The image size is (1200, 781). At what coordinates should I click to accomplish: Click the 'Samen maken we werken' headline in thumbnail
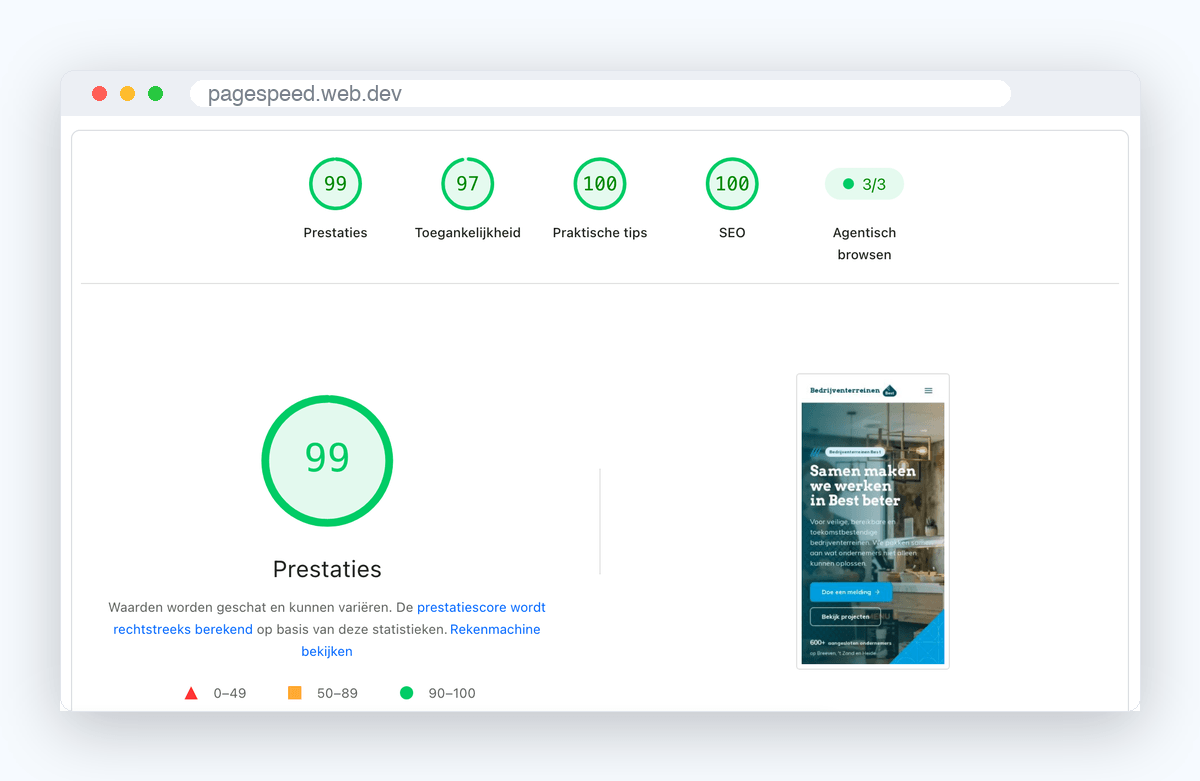[x=862, y=485]
